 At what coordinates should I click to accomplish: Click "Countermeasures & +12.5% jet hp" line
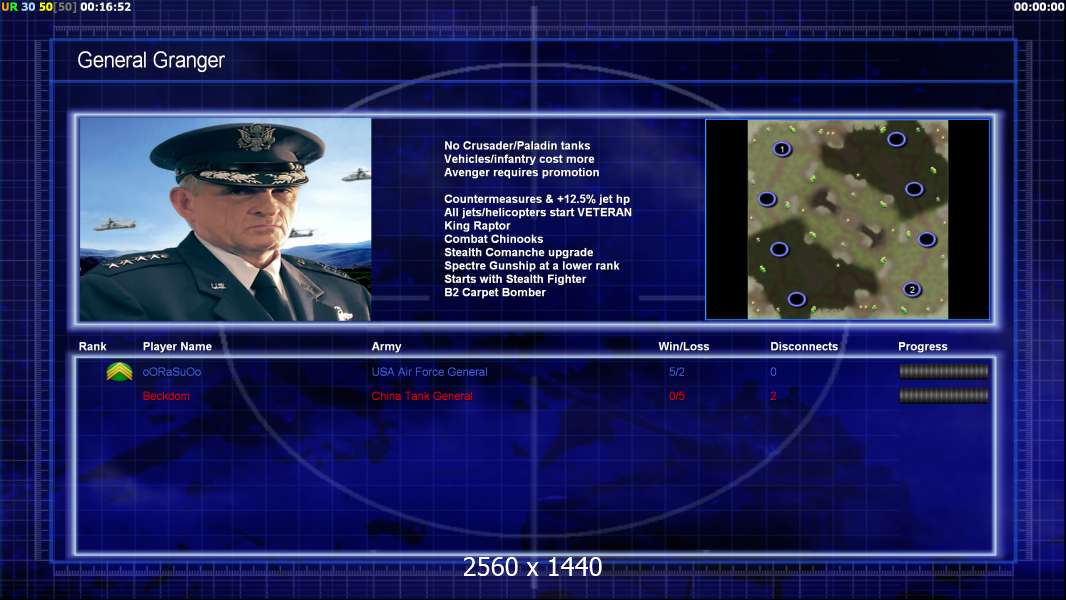click(x=536, y=199)
